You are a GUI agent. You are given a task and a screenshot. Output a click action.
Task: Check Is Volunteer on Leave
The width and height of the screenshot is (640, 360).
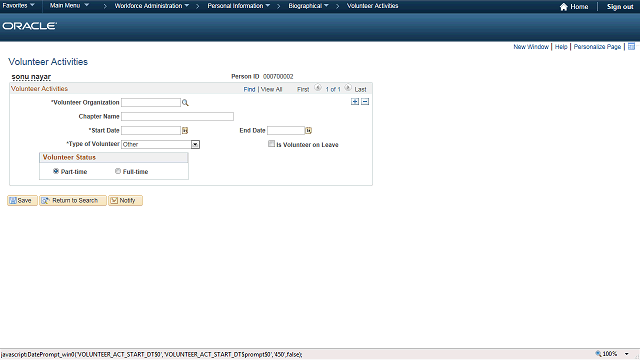(271, 144)
